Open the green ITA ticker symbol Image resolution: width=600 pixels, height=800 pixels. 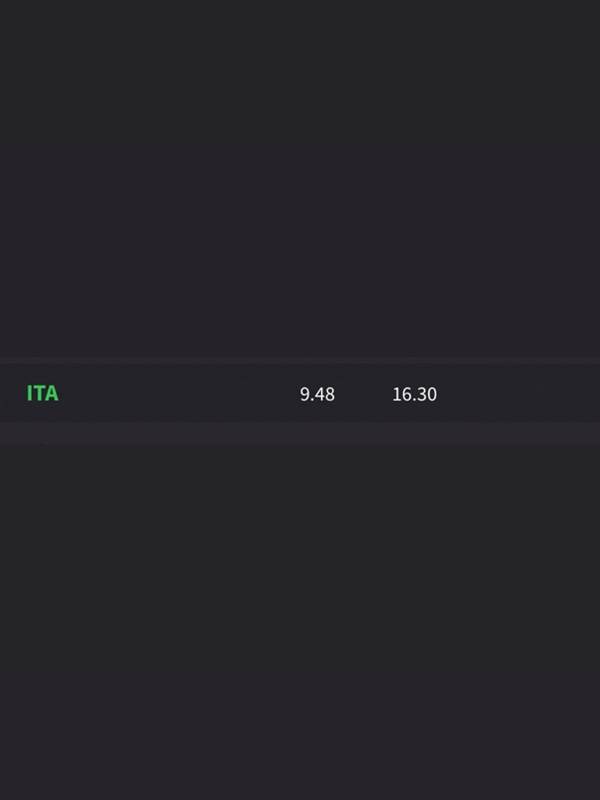(x=42, y=393)
